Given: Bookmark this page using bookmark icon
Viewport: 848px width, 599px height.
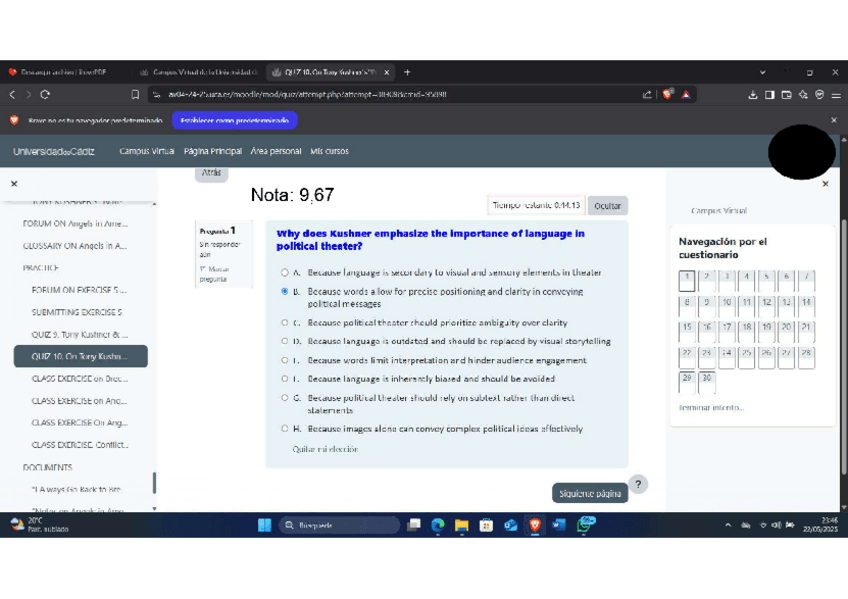Looking at the screenshot, I should (x=135, y=95).
